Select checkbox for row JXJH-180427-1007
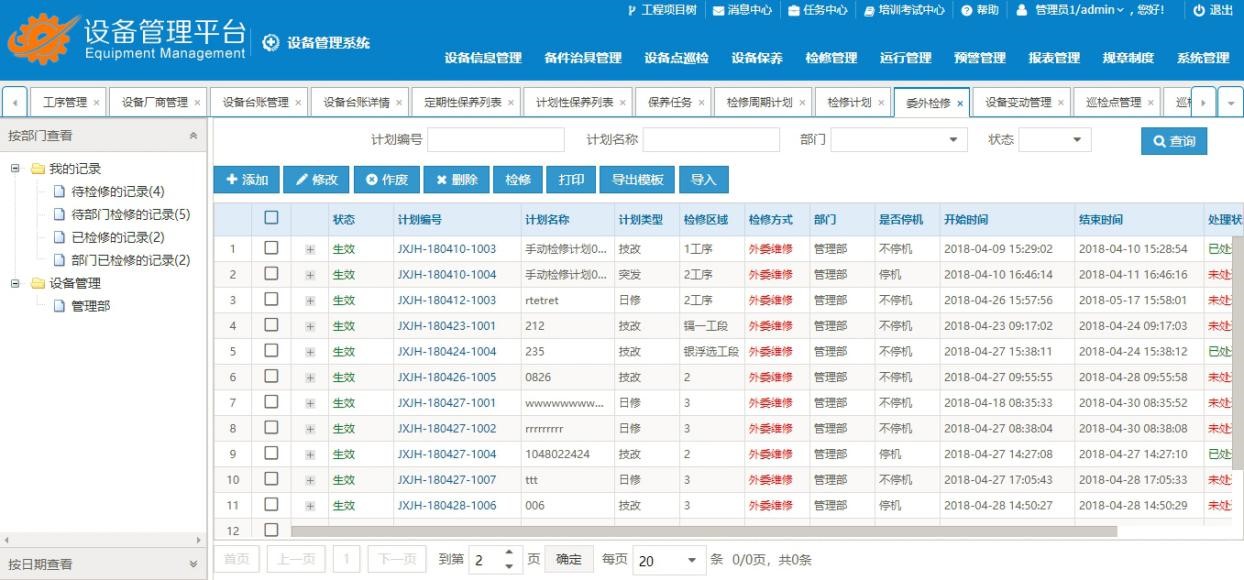The height and width of the screenshot is (580, 1244). 271,480
